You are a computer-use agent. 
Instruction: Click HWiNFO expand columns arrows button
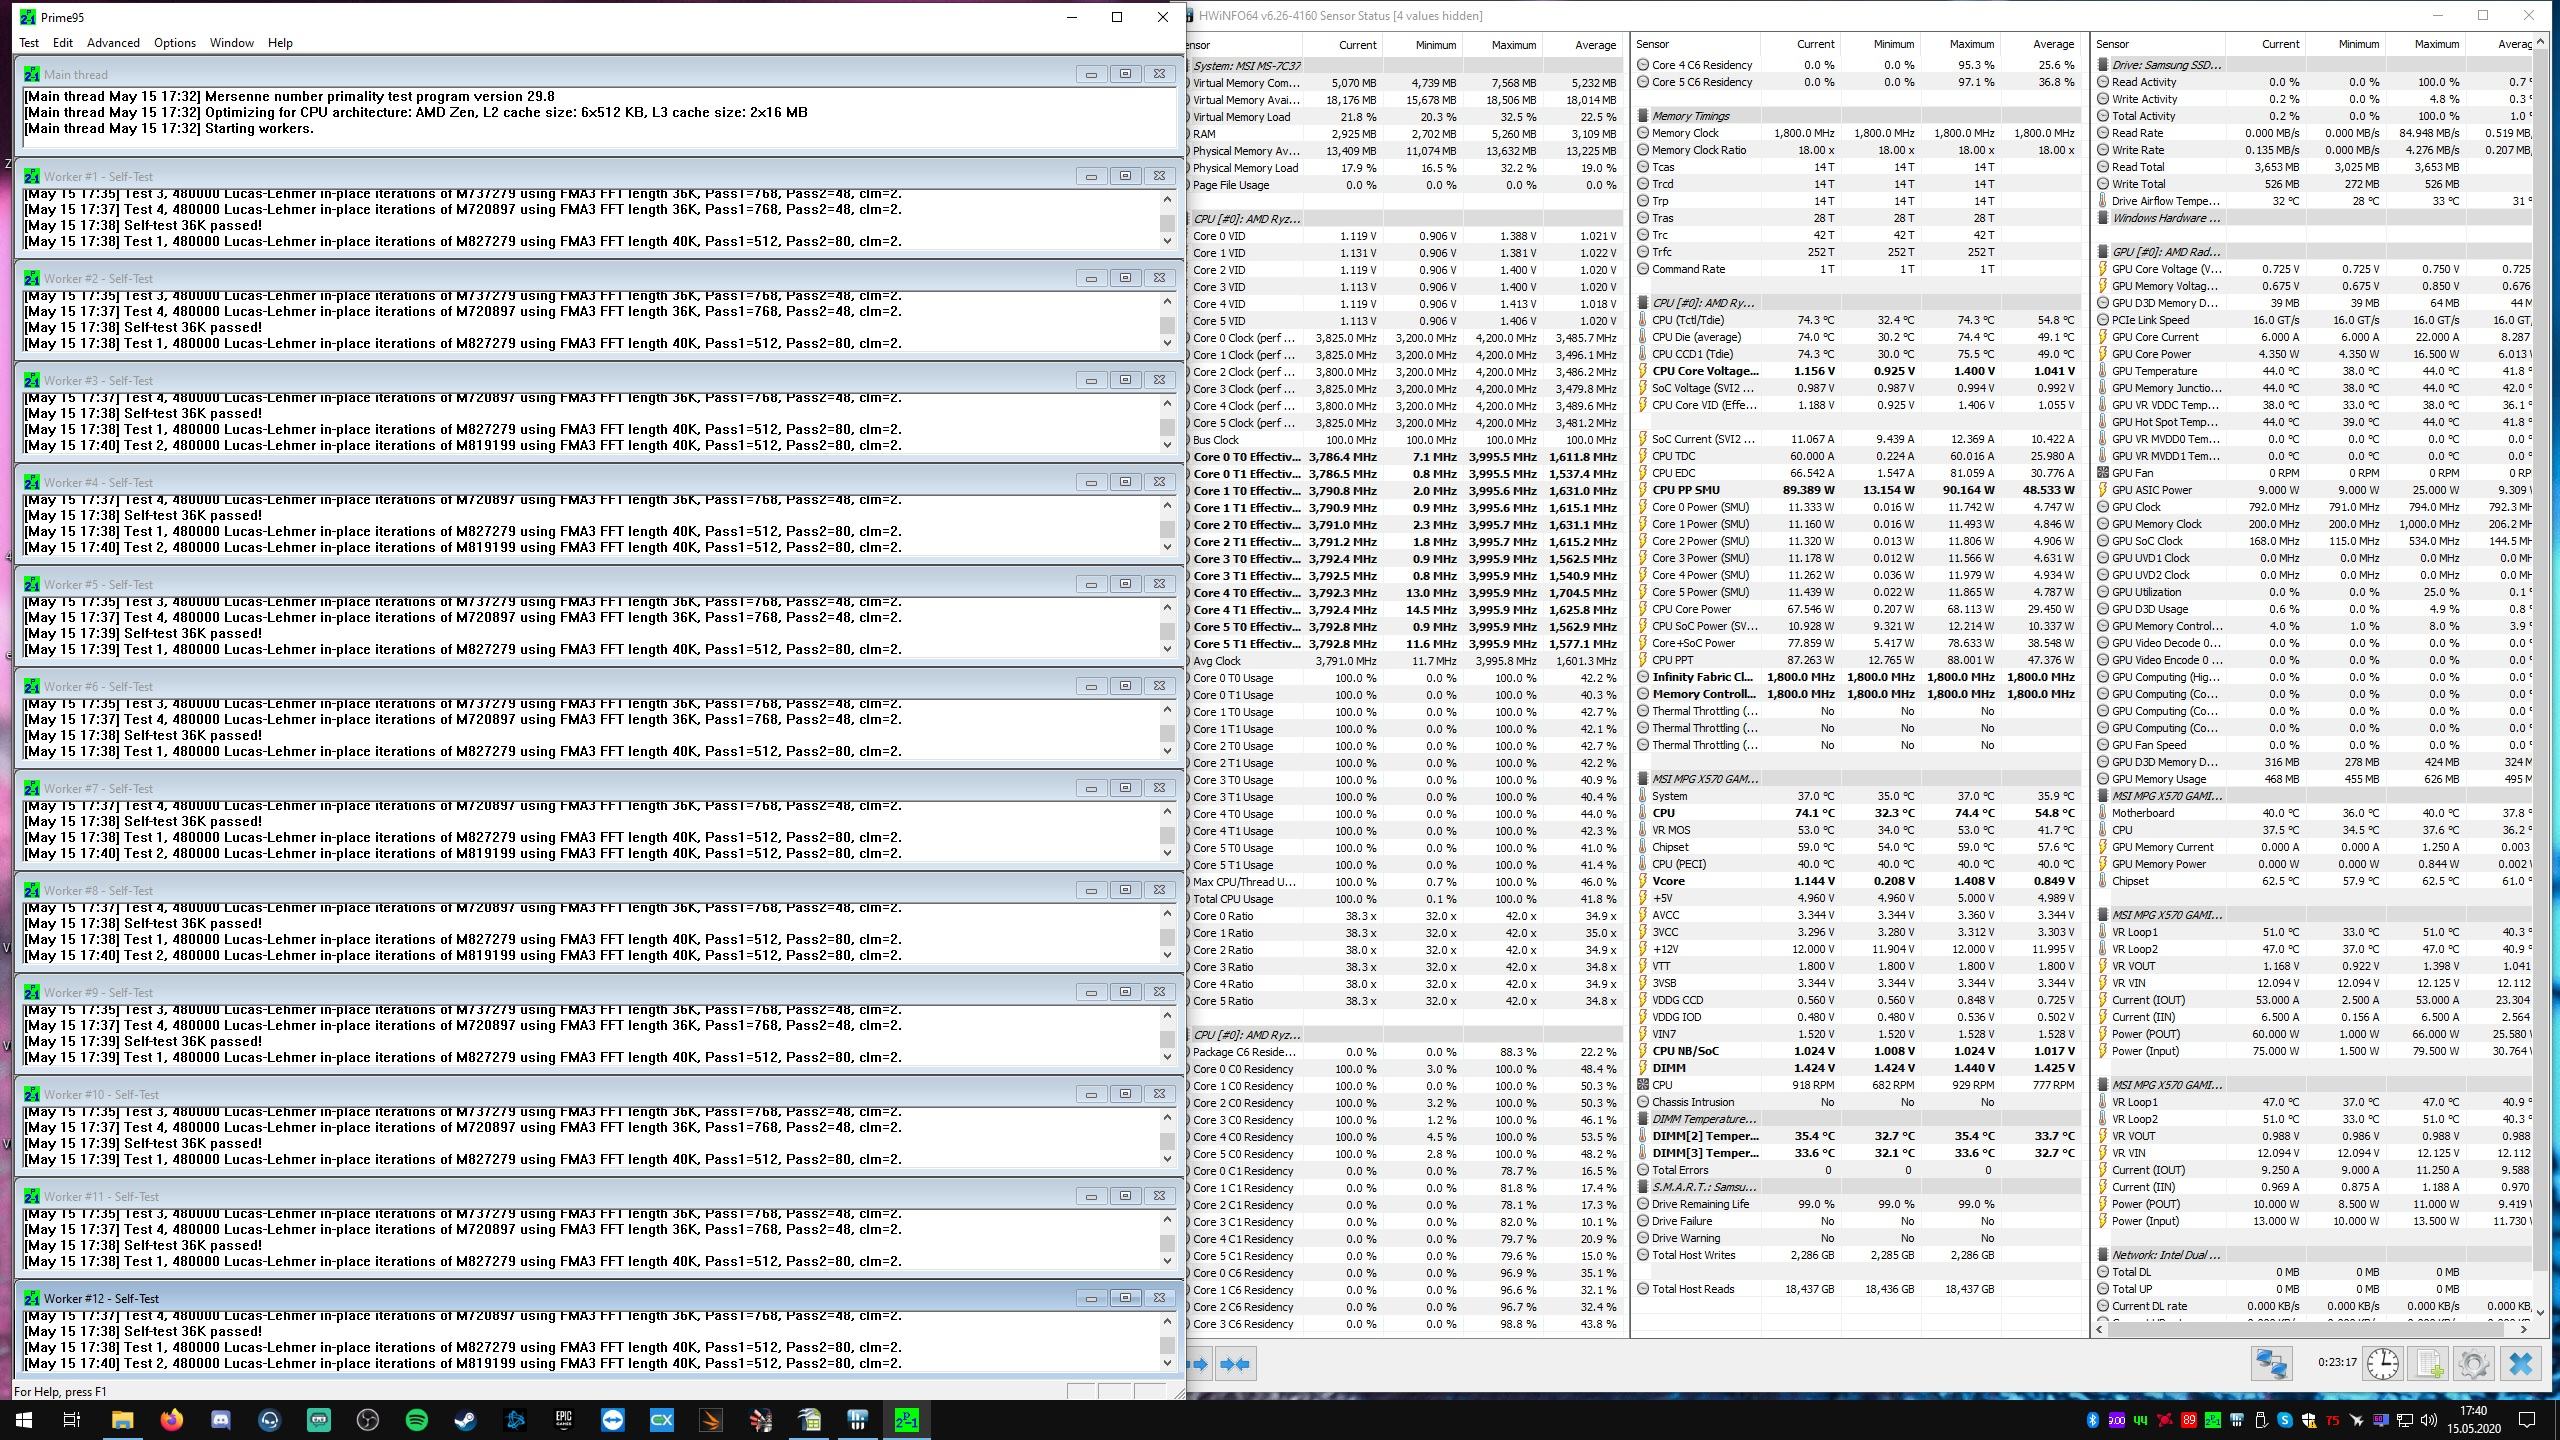(1199, 1364)
